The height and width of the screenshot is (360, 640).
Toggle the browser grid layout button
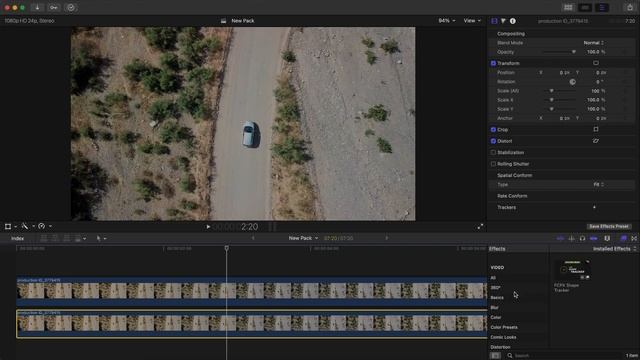pyautogui.click(x=568, y=7)
